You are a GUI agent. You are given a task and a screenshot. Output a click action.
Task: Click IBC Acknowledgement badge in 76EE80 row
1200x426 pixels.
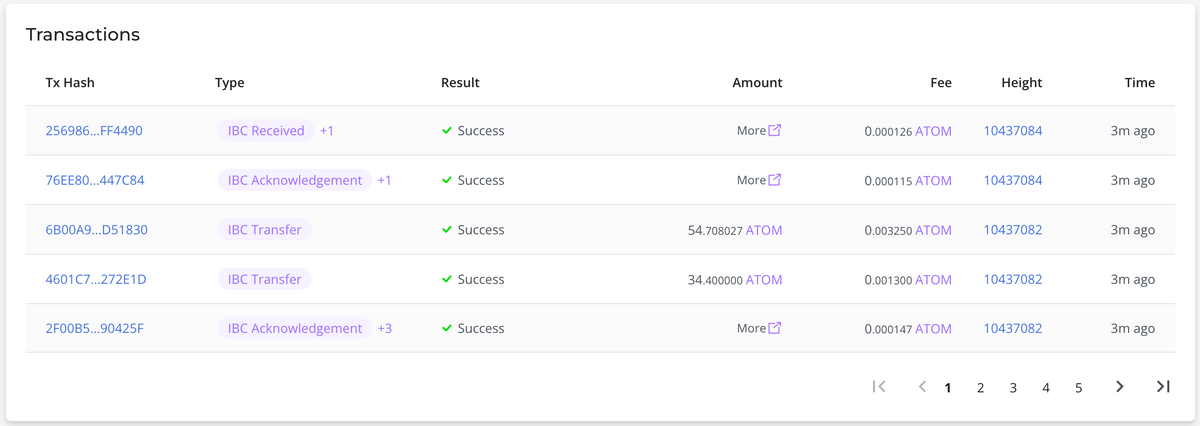tap(295, 180)
